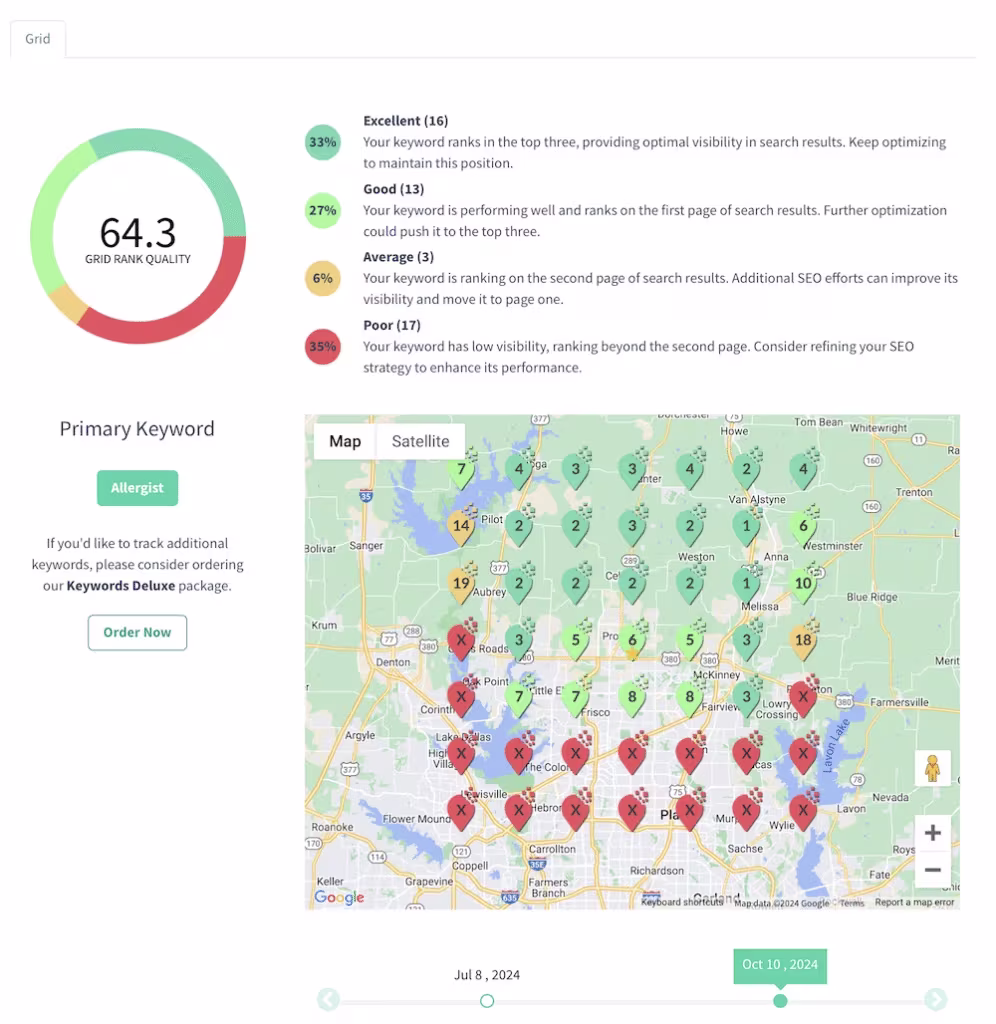The image size is (996, 1024).
Task: Advance timeline with the right arrow
Action: pyautogui.click(x=935, y=1000)
